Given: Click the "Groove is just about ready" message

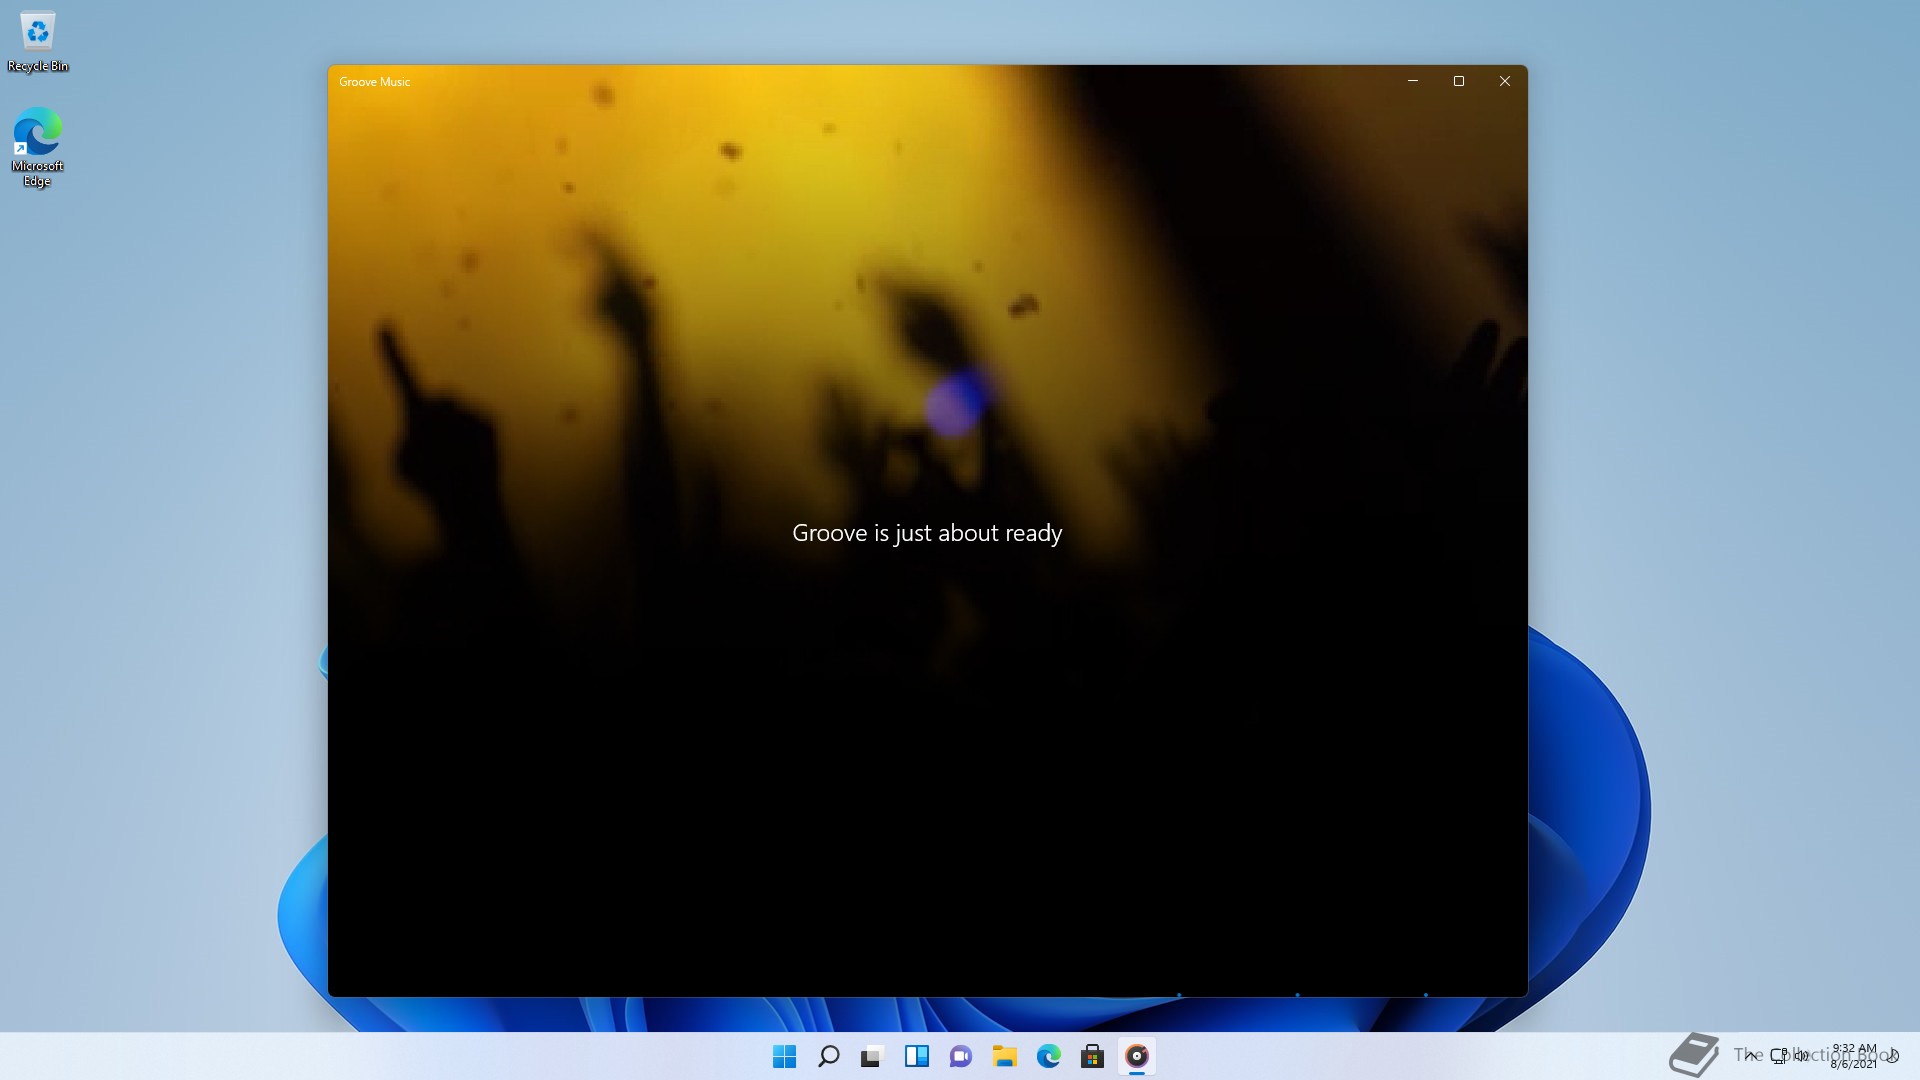Looking at the screenshot, I should coord(927,533).
